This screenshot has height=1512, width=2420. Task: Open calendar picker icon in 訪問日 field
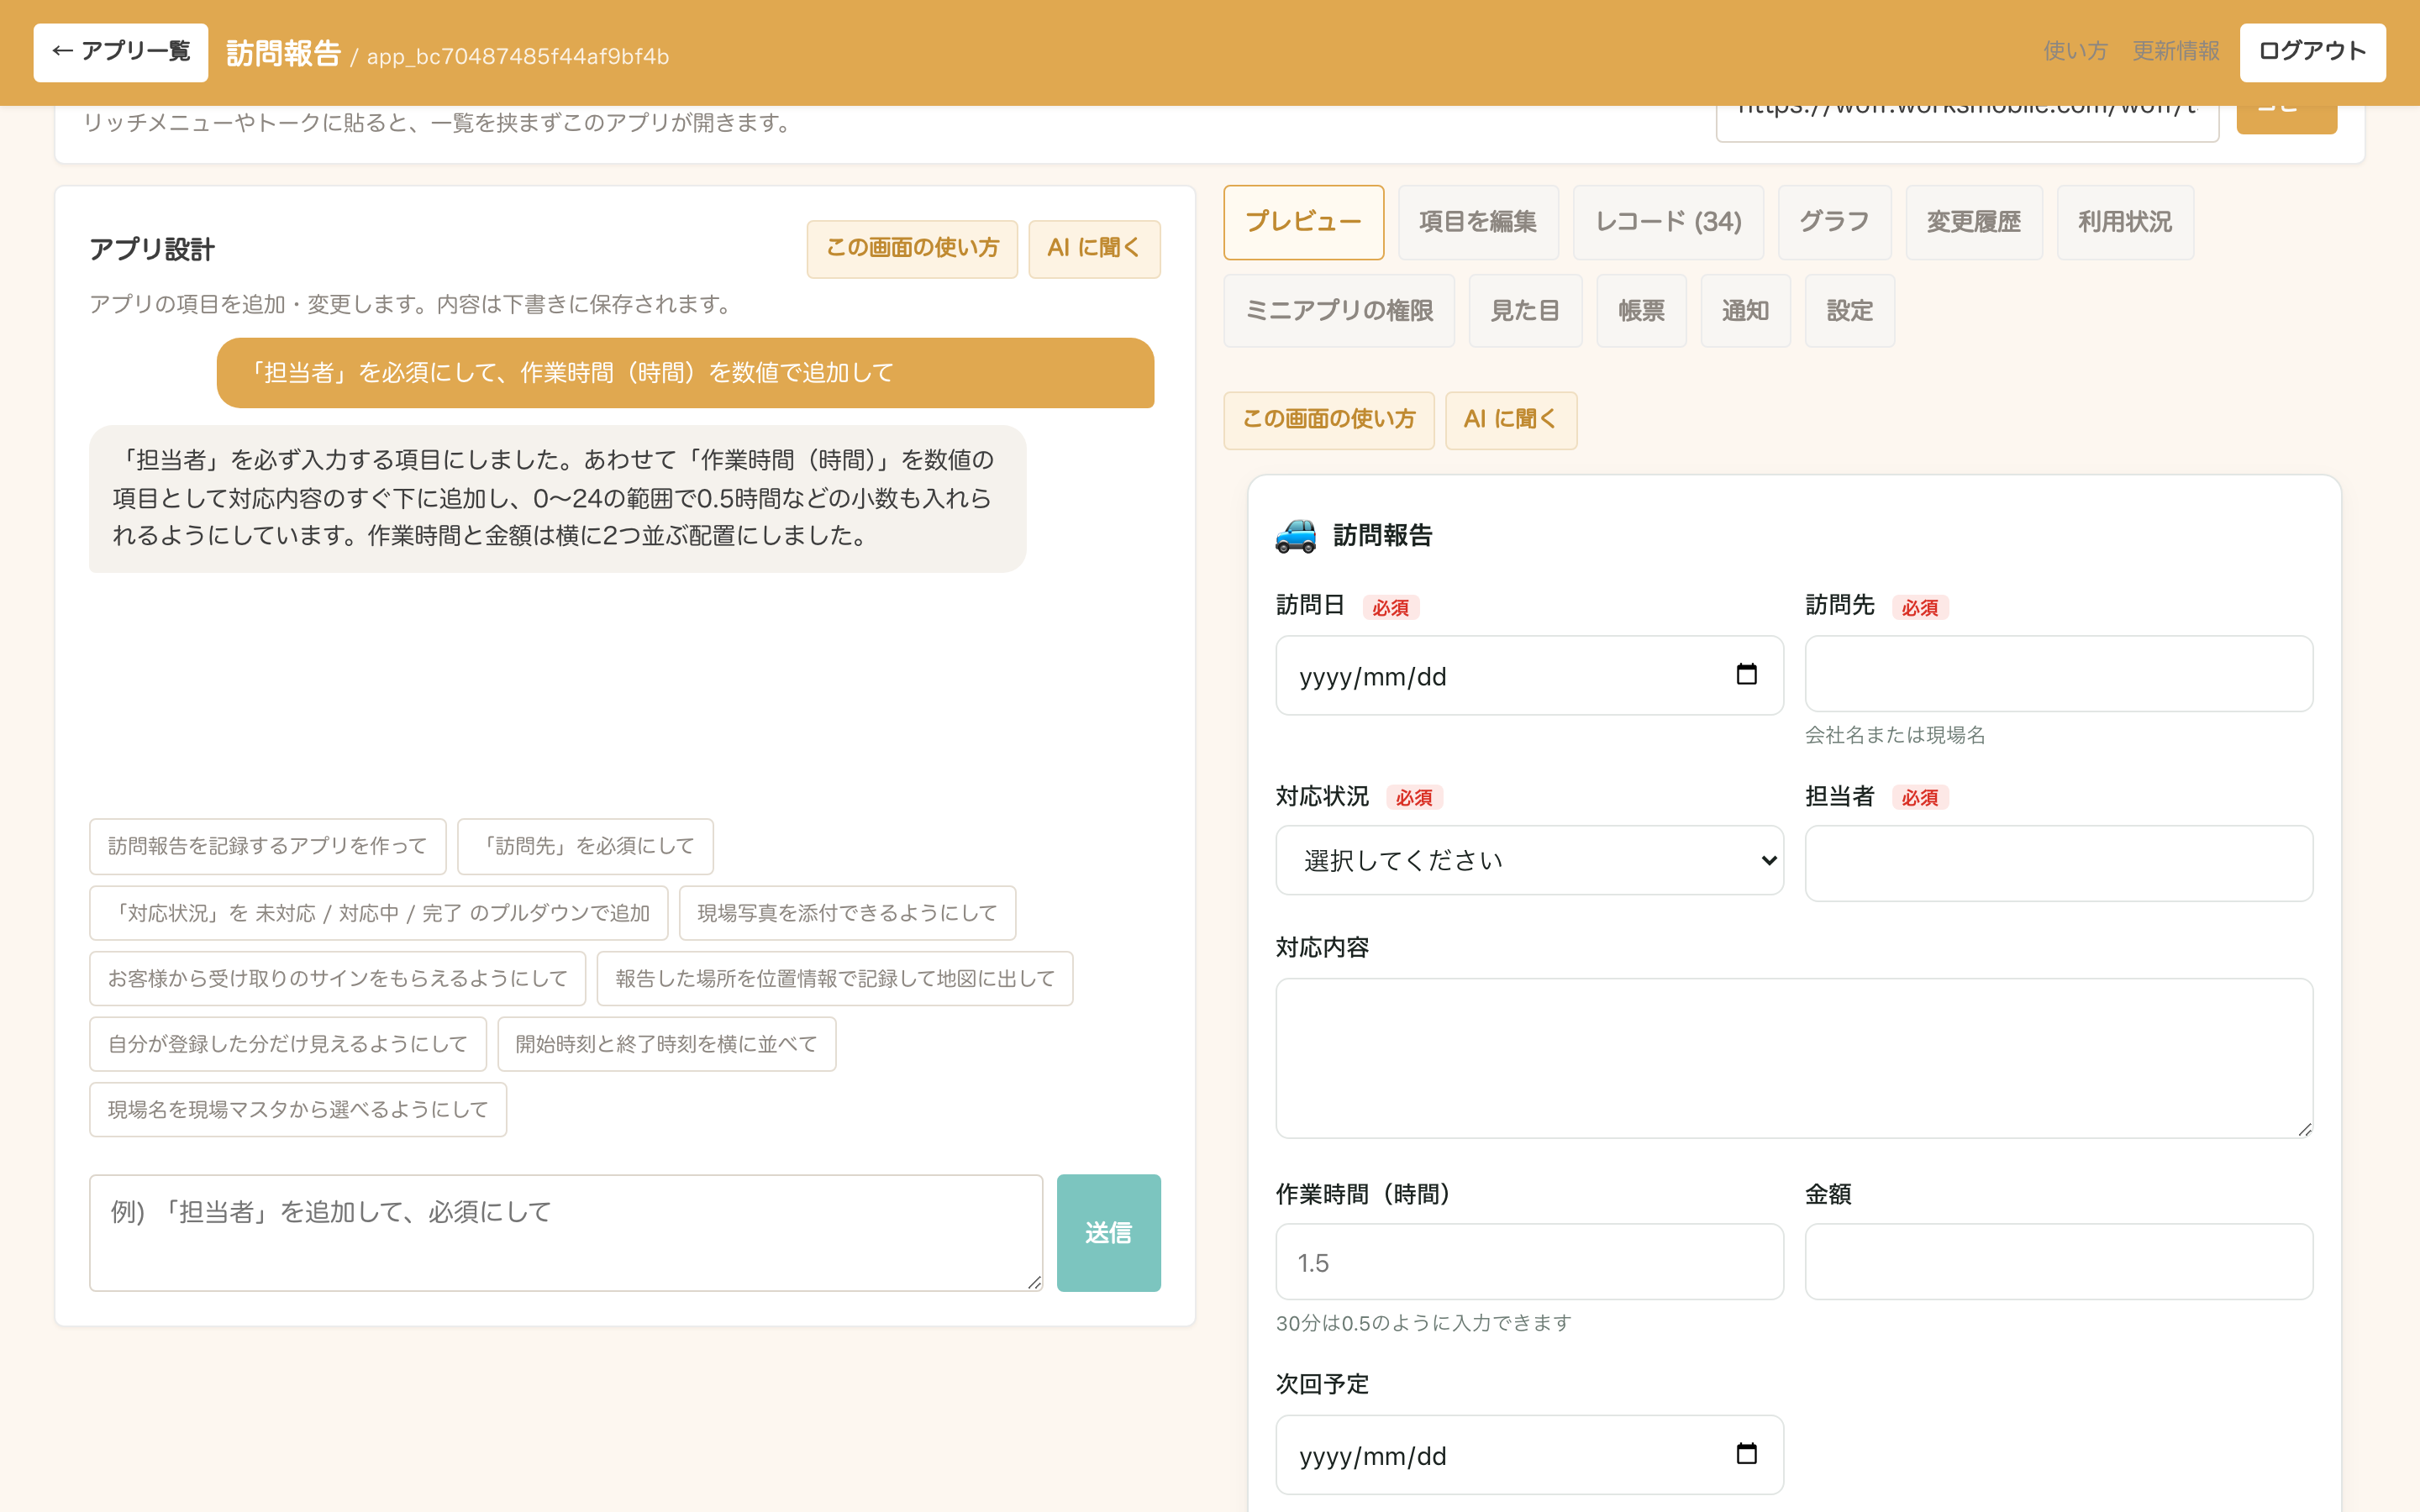[x=1746, y=675]
